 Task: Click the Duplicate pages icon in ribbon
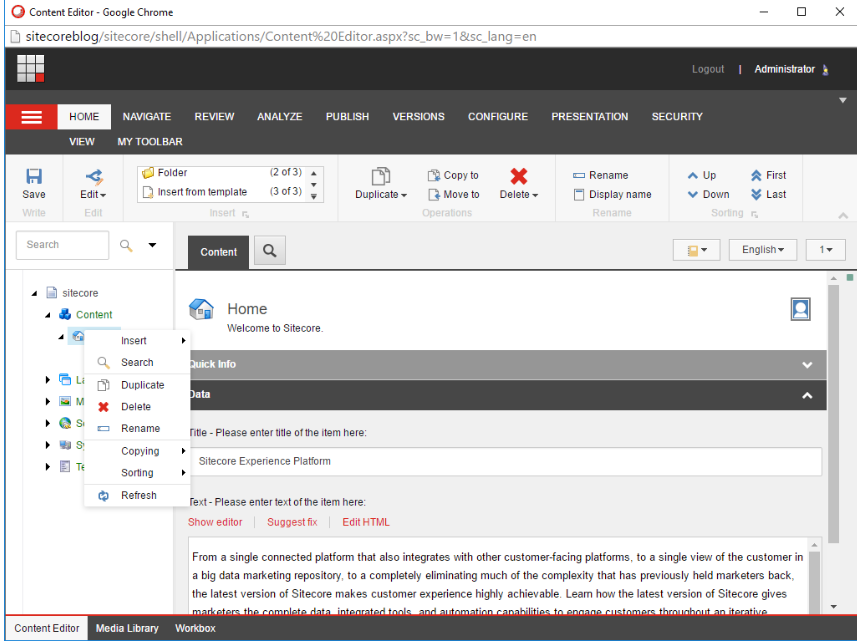pos(381,177)
